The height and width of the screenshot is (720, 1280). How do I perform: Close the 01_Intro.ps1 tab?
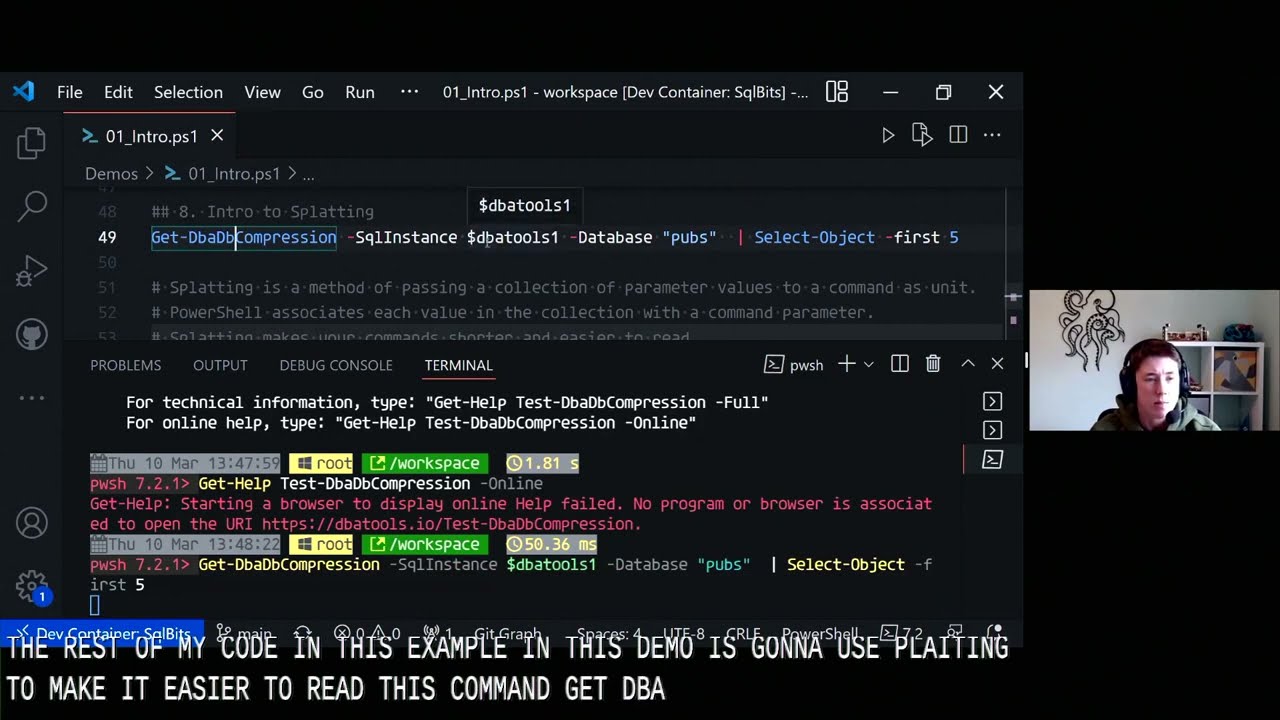217,136
